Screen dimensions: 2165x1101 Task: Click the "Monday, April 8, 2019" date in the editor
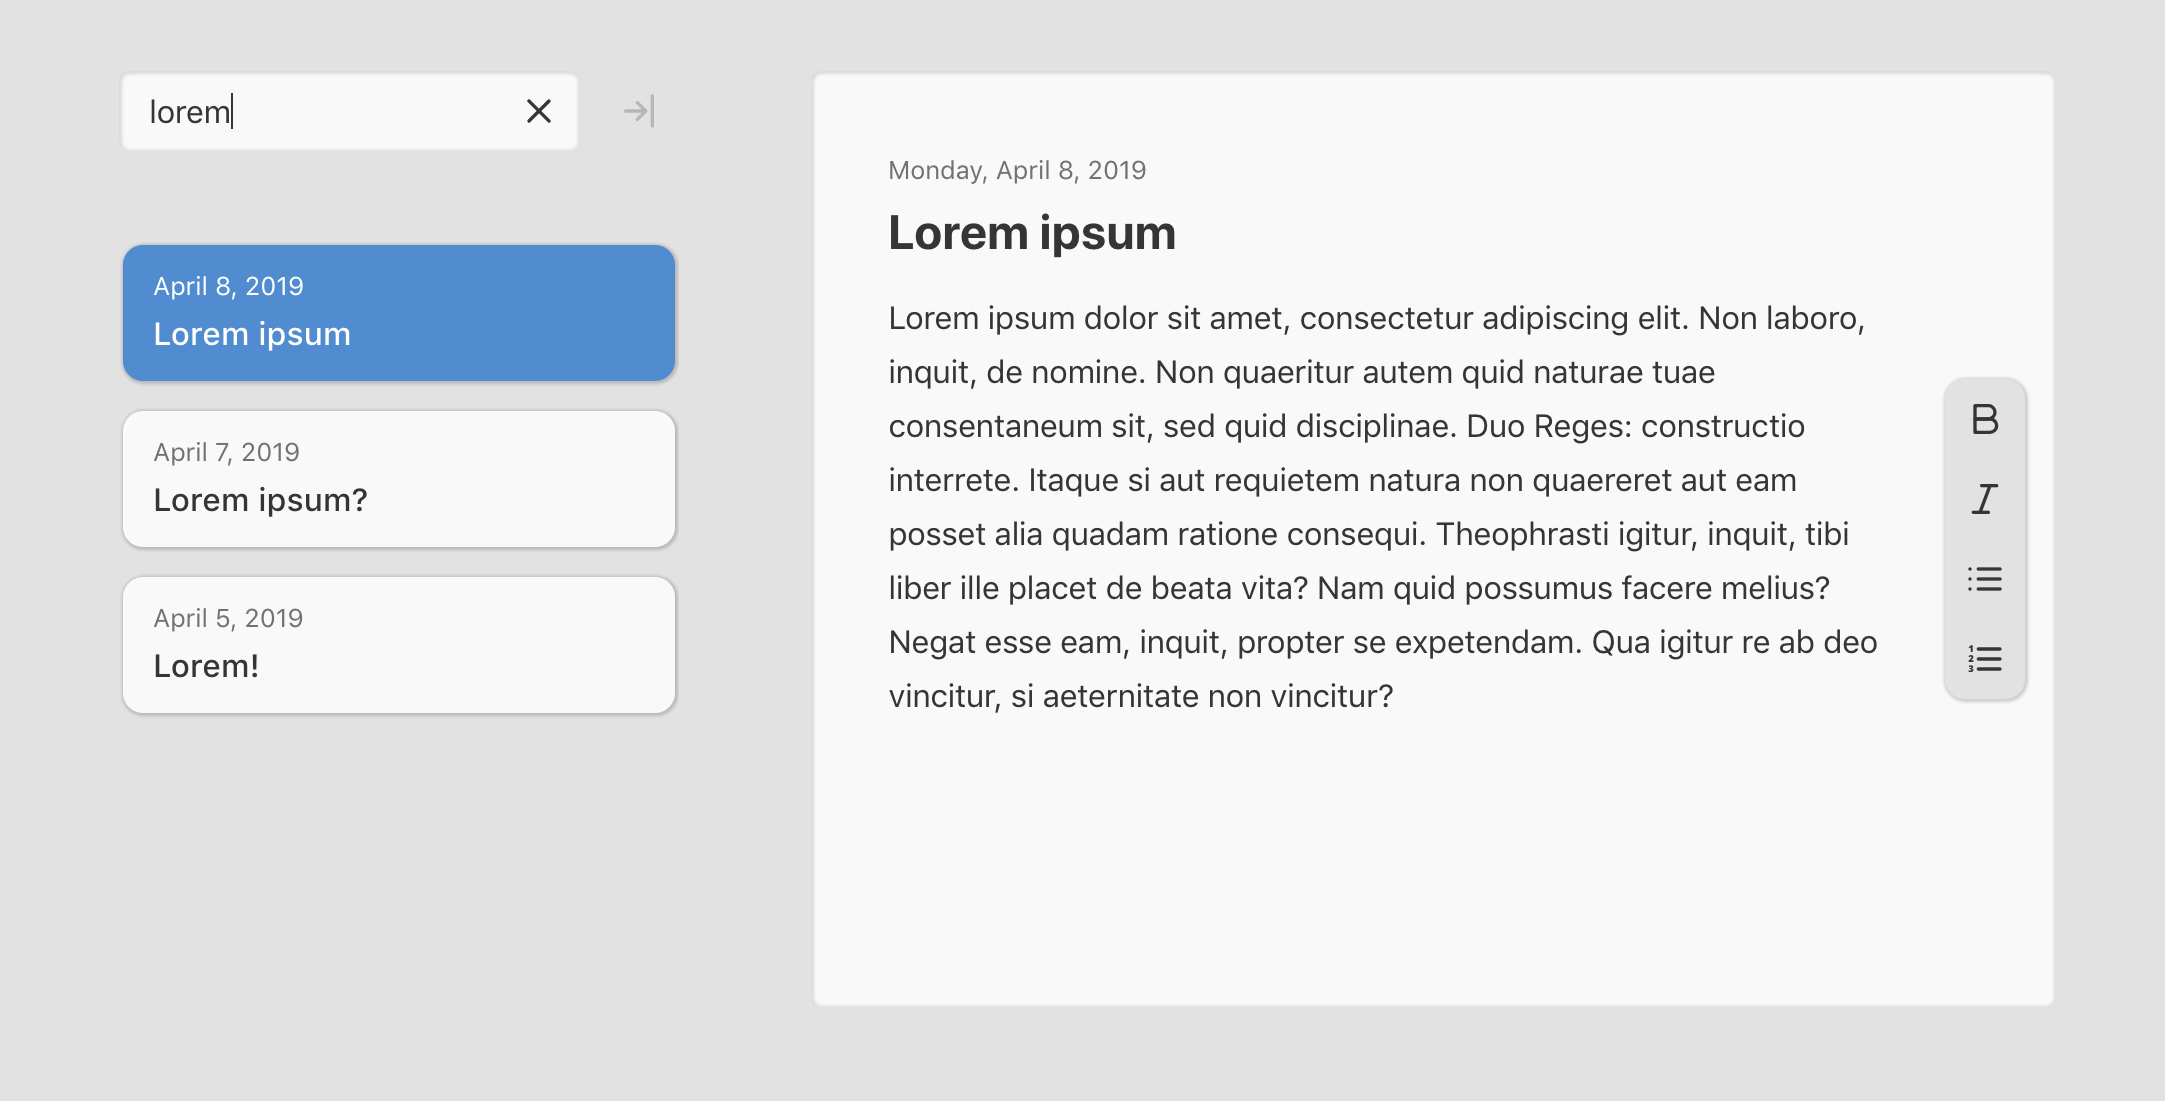pyautogui.click(x=1016, y=170)
